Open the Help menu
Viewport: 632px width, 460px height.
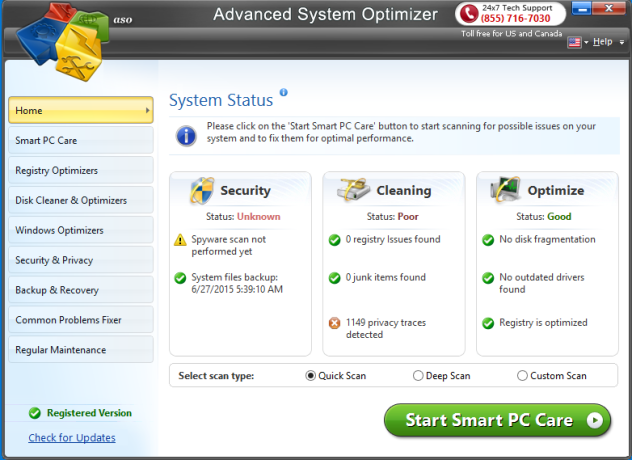(603, 42)
